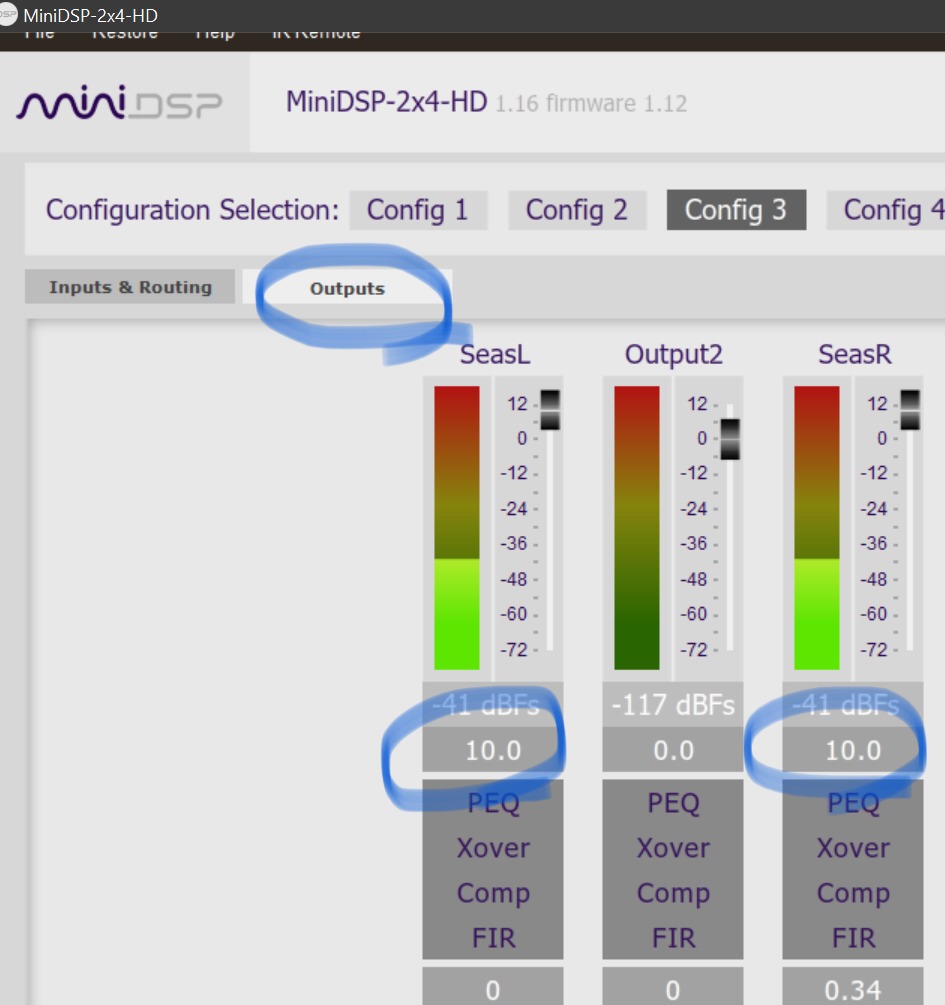945x1005 pixels.
Task: Open Xover settings for Output2
Action: (x=673, y=848)
